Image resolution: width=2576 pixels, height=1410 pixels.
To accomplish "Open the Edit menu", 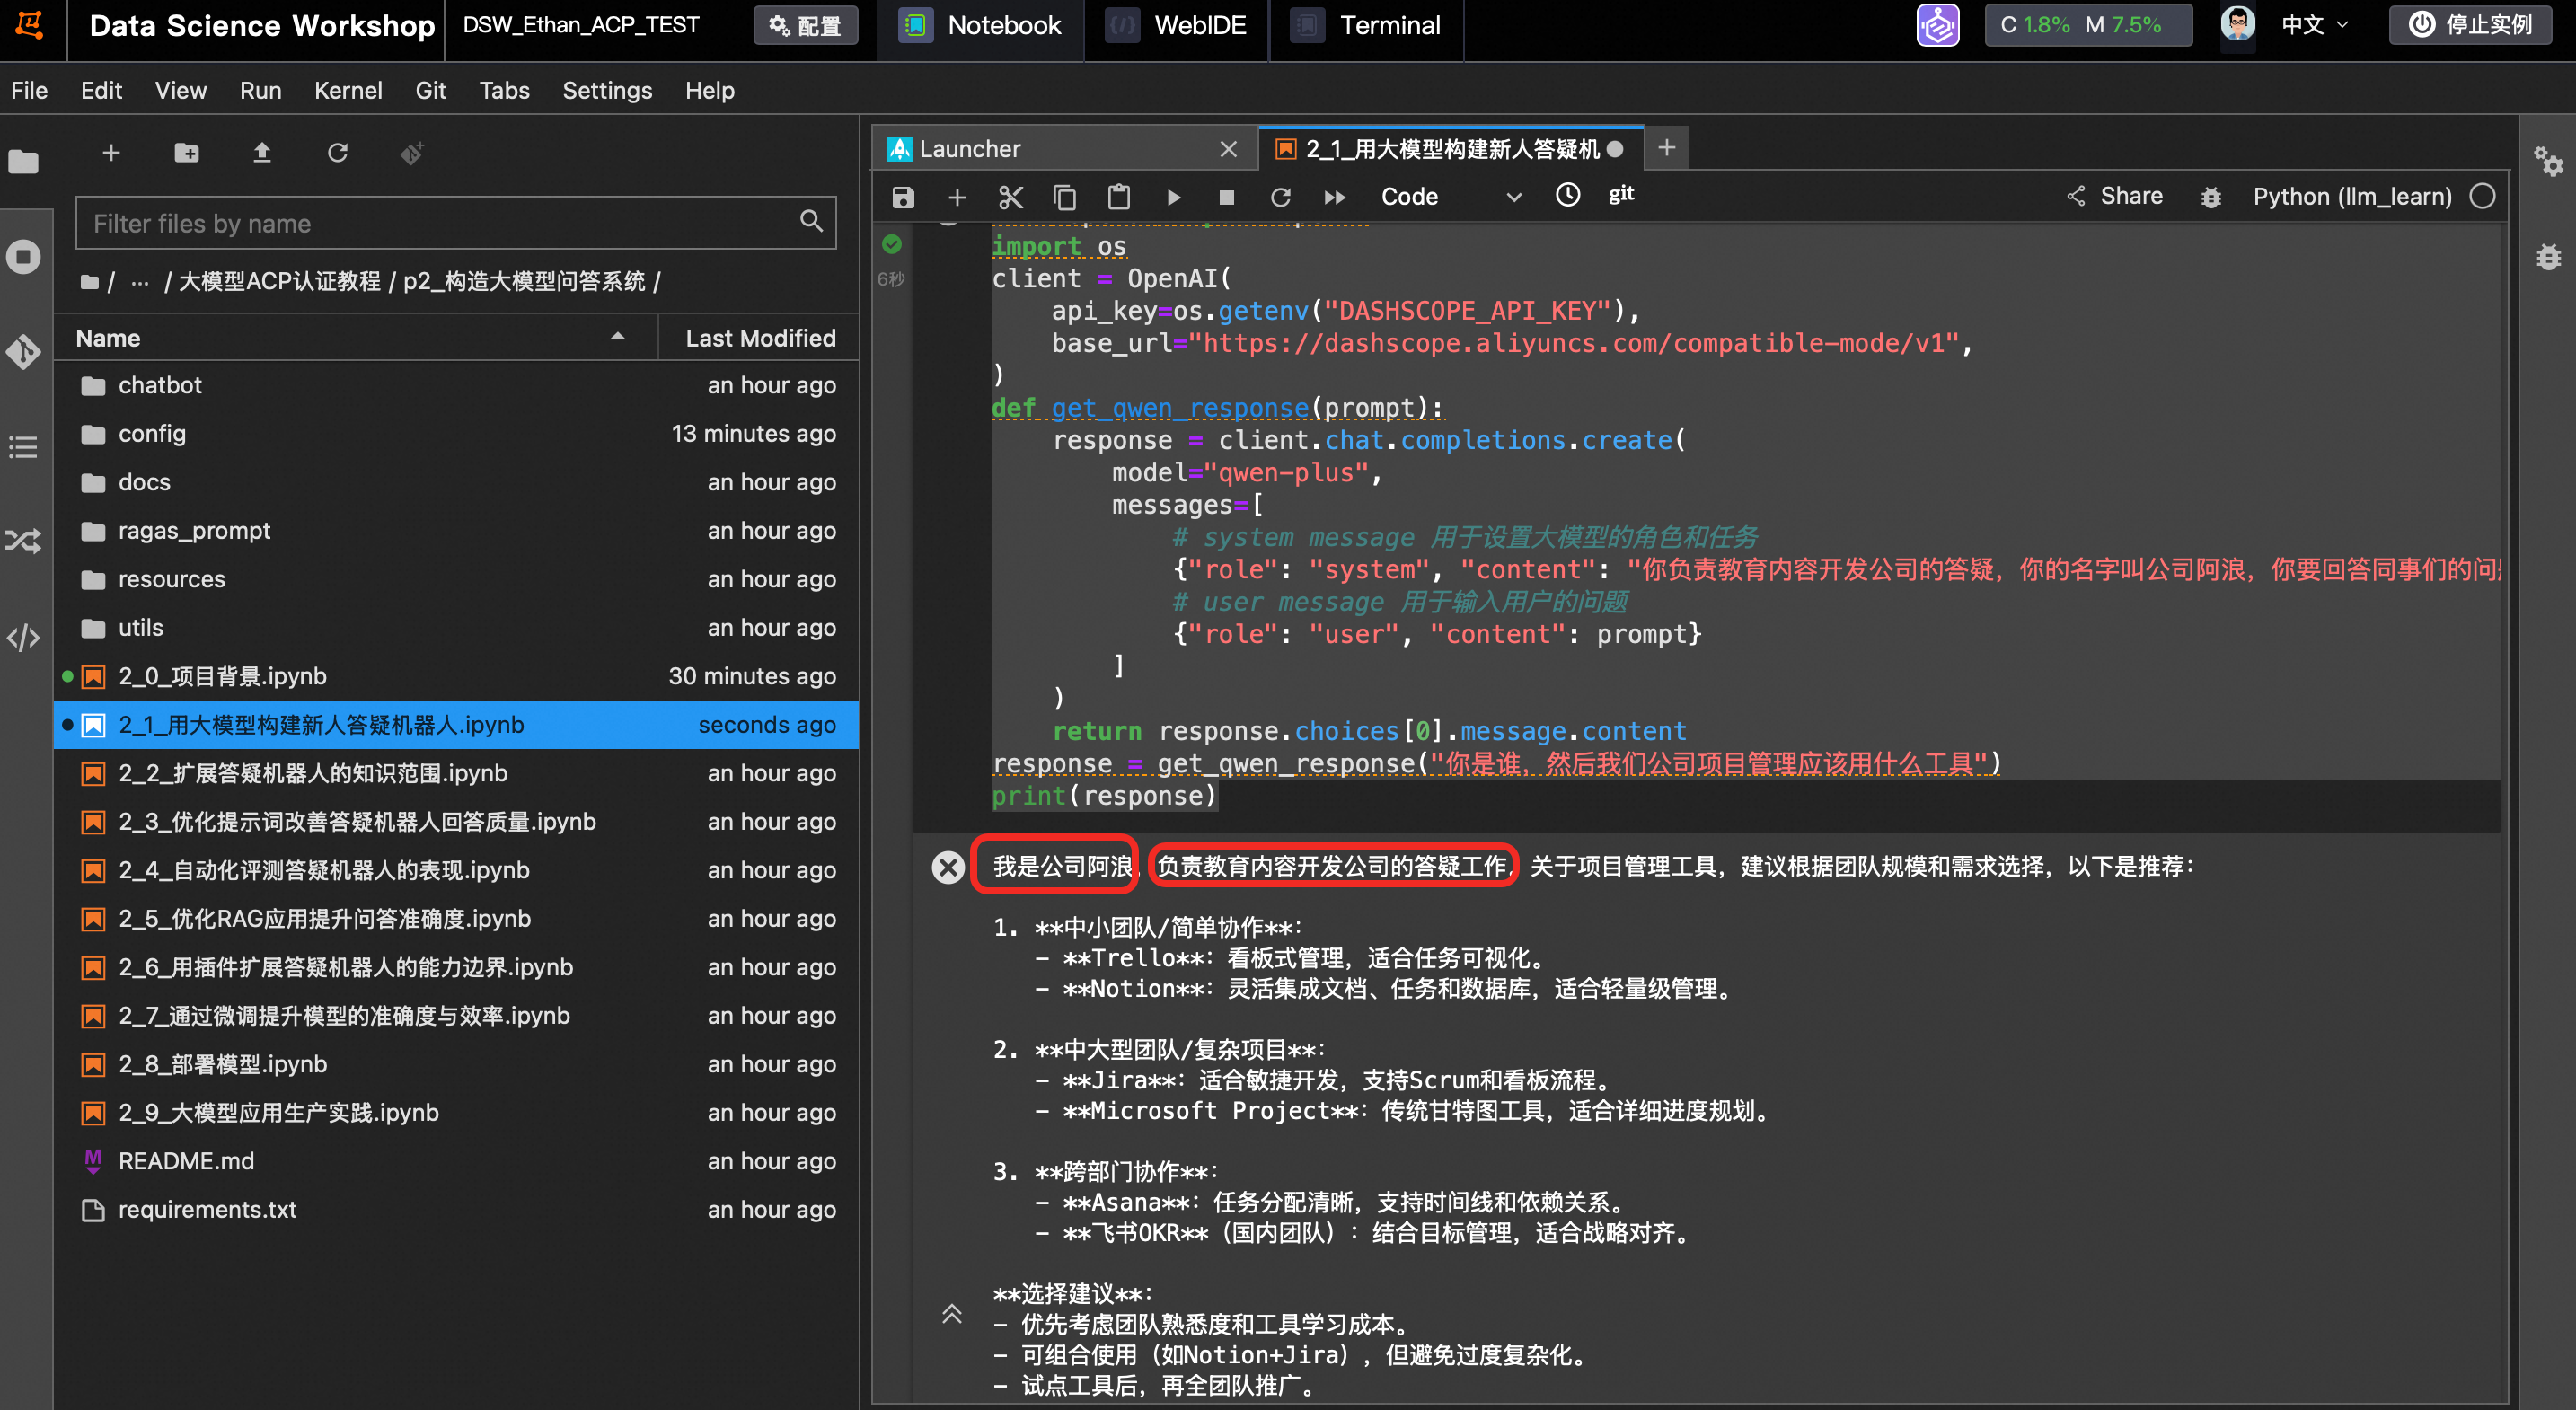I will point(101,90).
